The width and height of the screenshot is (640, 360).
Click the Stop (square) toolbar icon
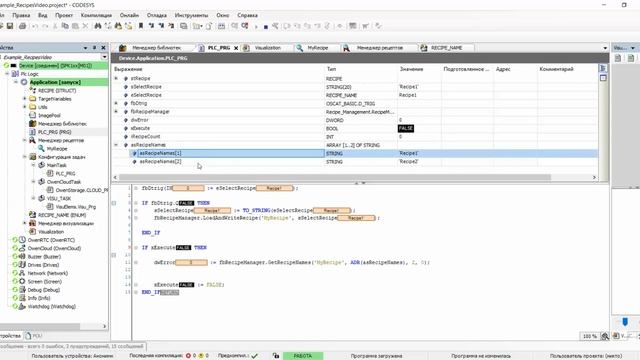click(266, 27)
